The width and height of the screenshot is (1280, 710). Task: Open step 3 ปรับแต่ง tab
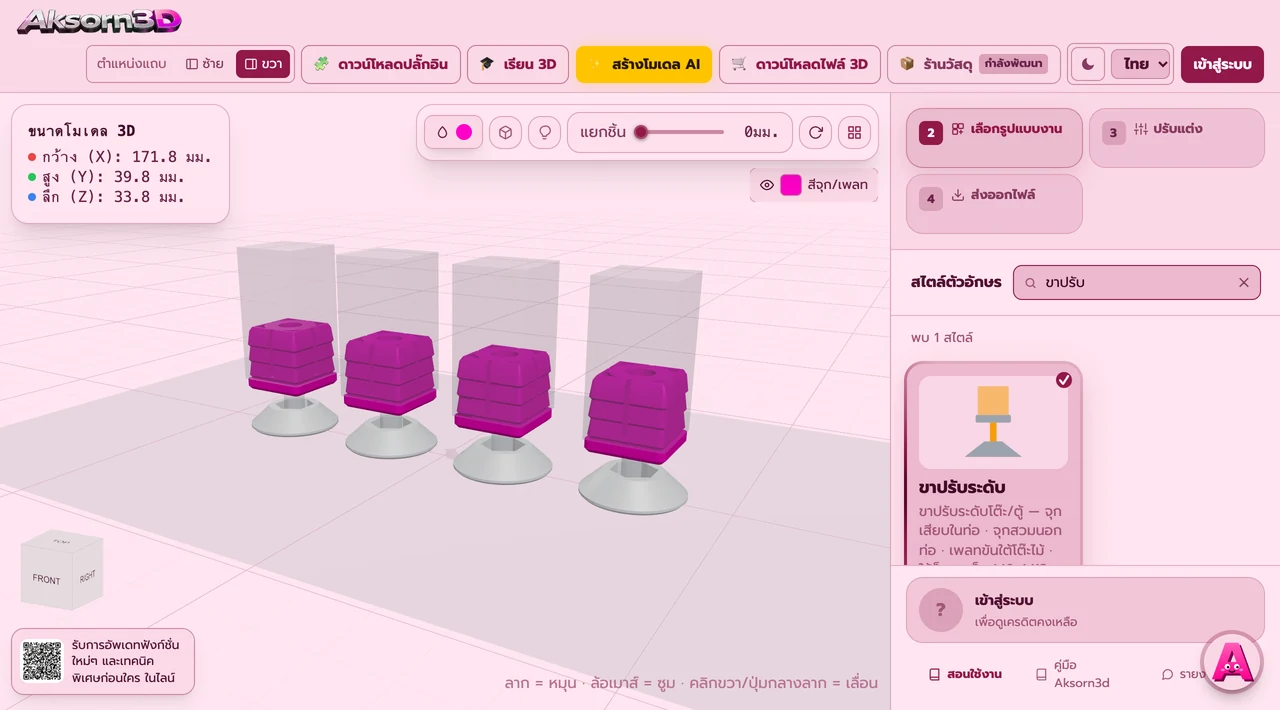pos(1177,137)
